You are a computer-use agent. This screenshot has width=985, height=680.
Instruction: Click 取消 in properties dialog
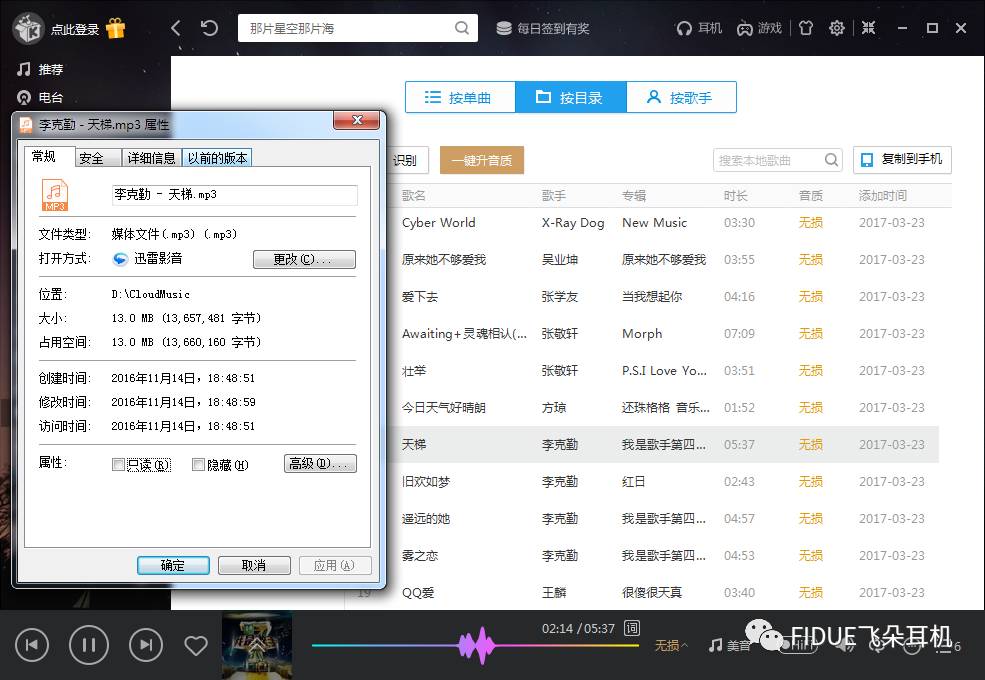(x=254, y=565)
